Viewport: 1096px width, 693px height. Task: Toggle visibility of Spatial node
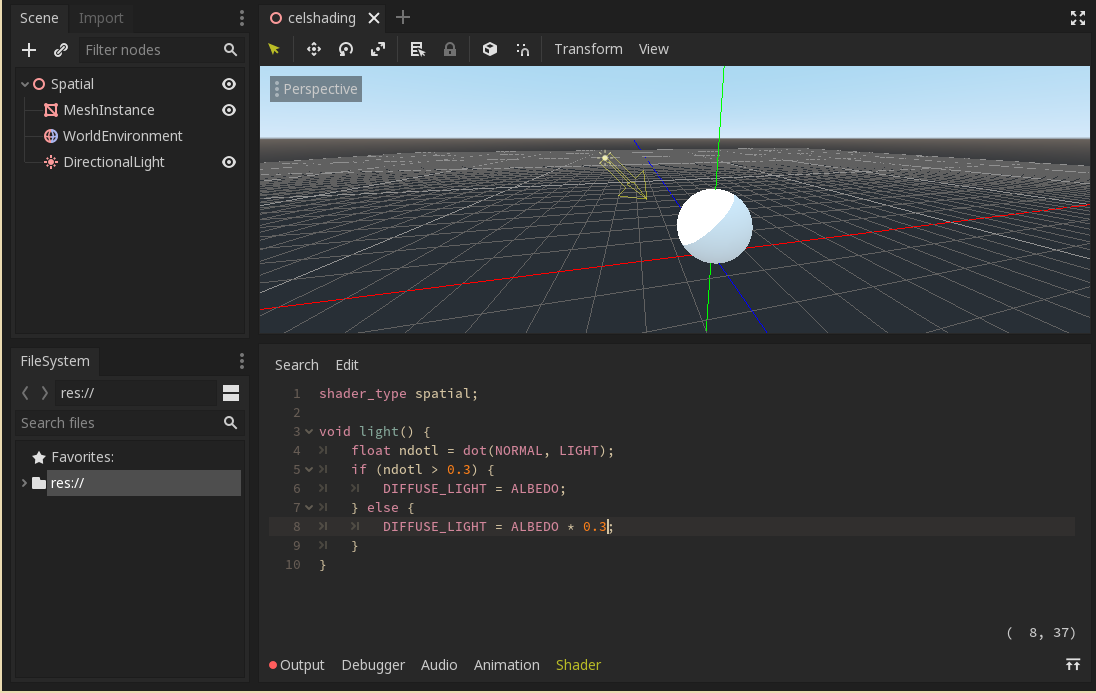tap(229, 84)
